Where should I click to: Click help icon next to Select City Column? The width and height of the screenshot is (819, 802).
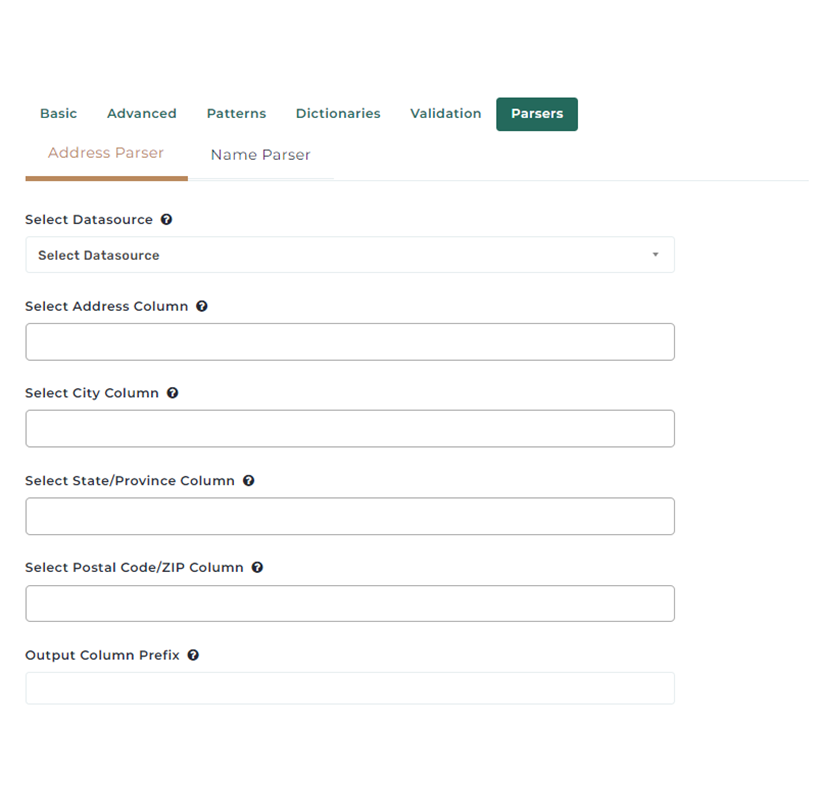pyautogui.click(x=172, y=394)
